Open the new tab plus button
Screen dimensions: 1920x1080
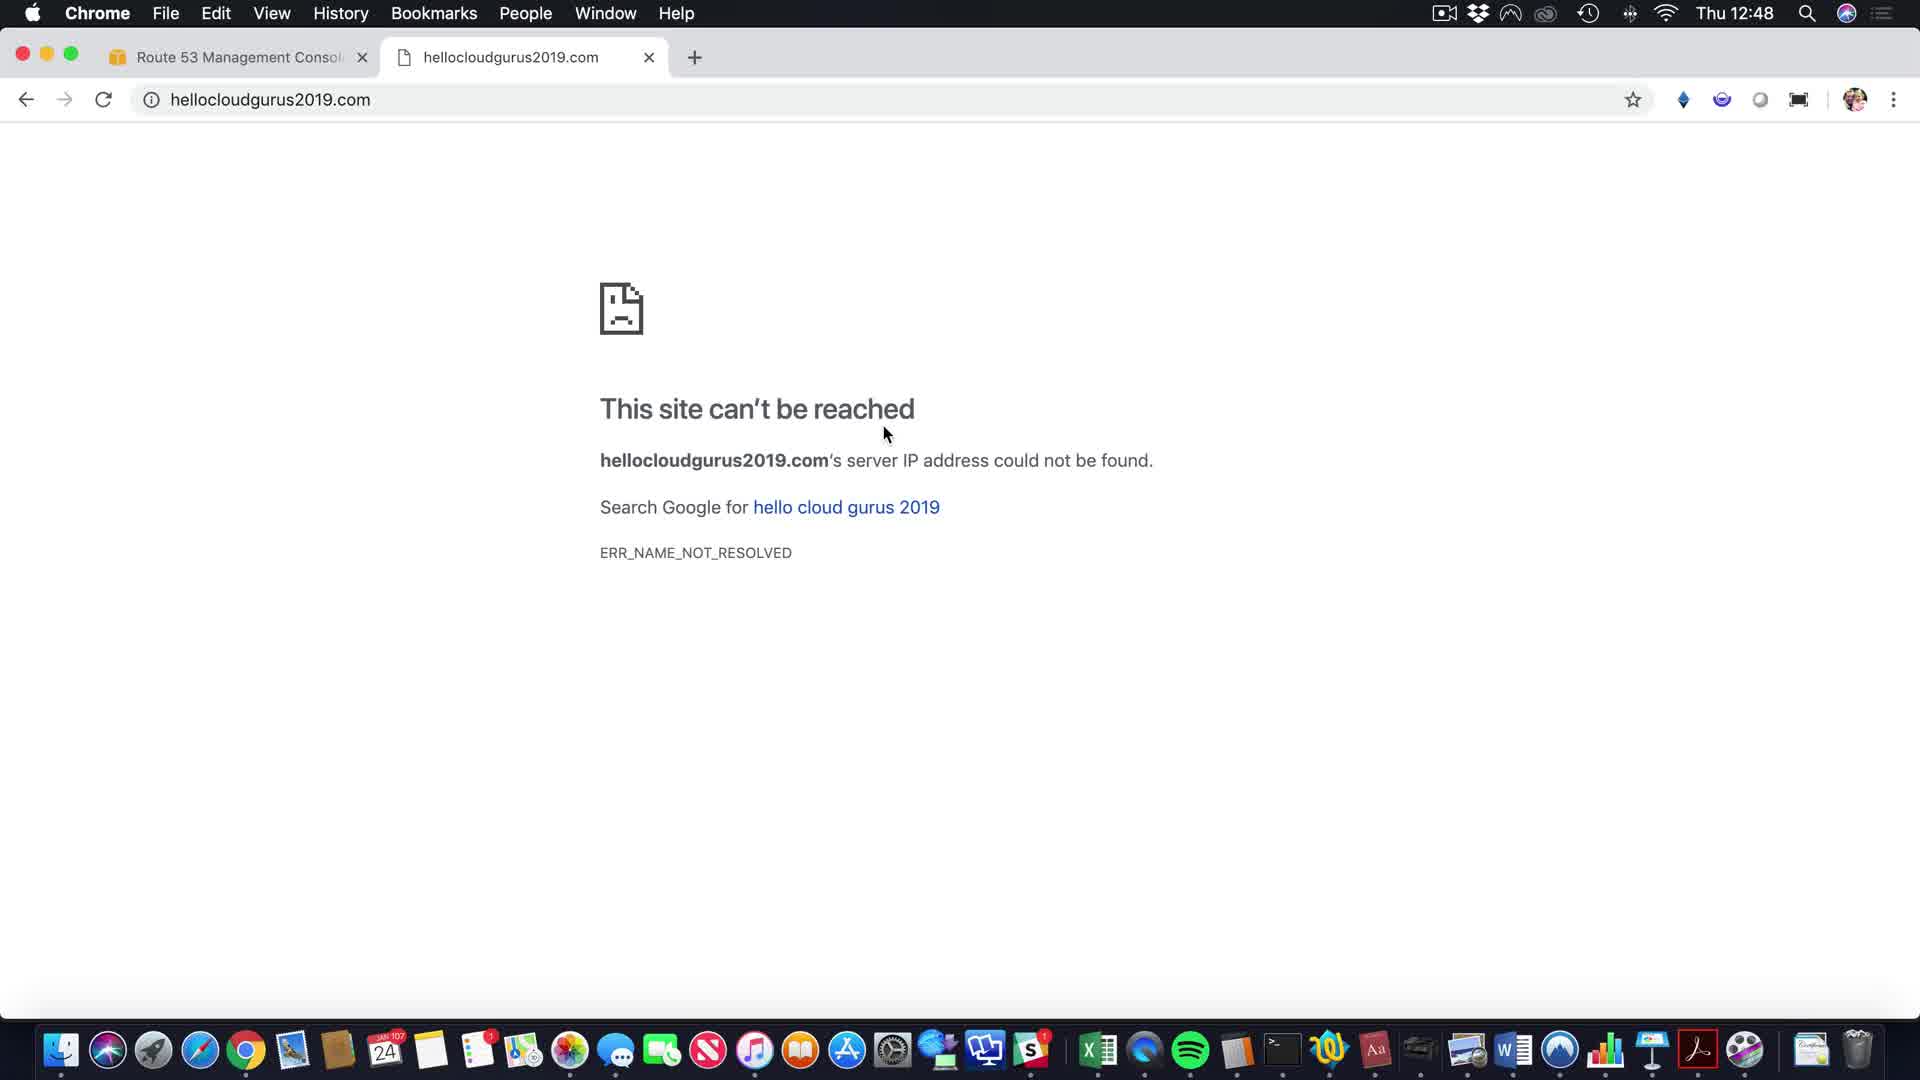click(695, 57)
